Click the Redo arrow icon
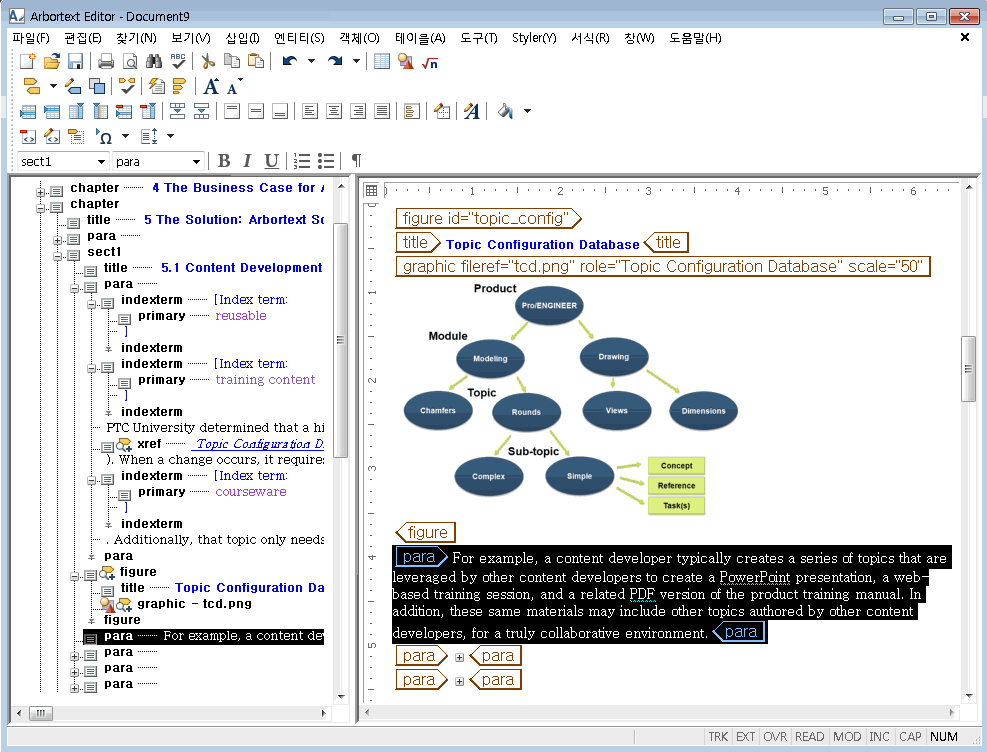This screenshot has width=987, height=752. [335, 61]
